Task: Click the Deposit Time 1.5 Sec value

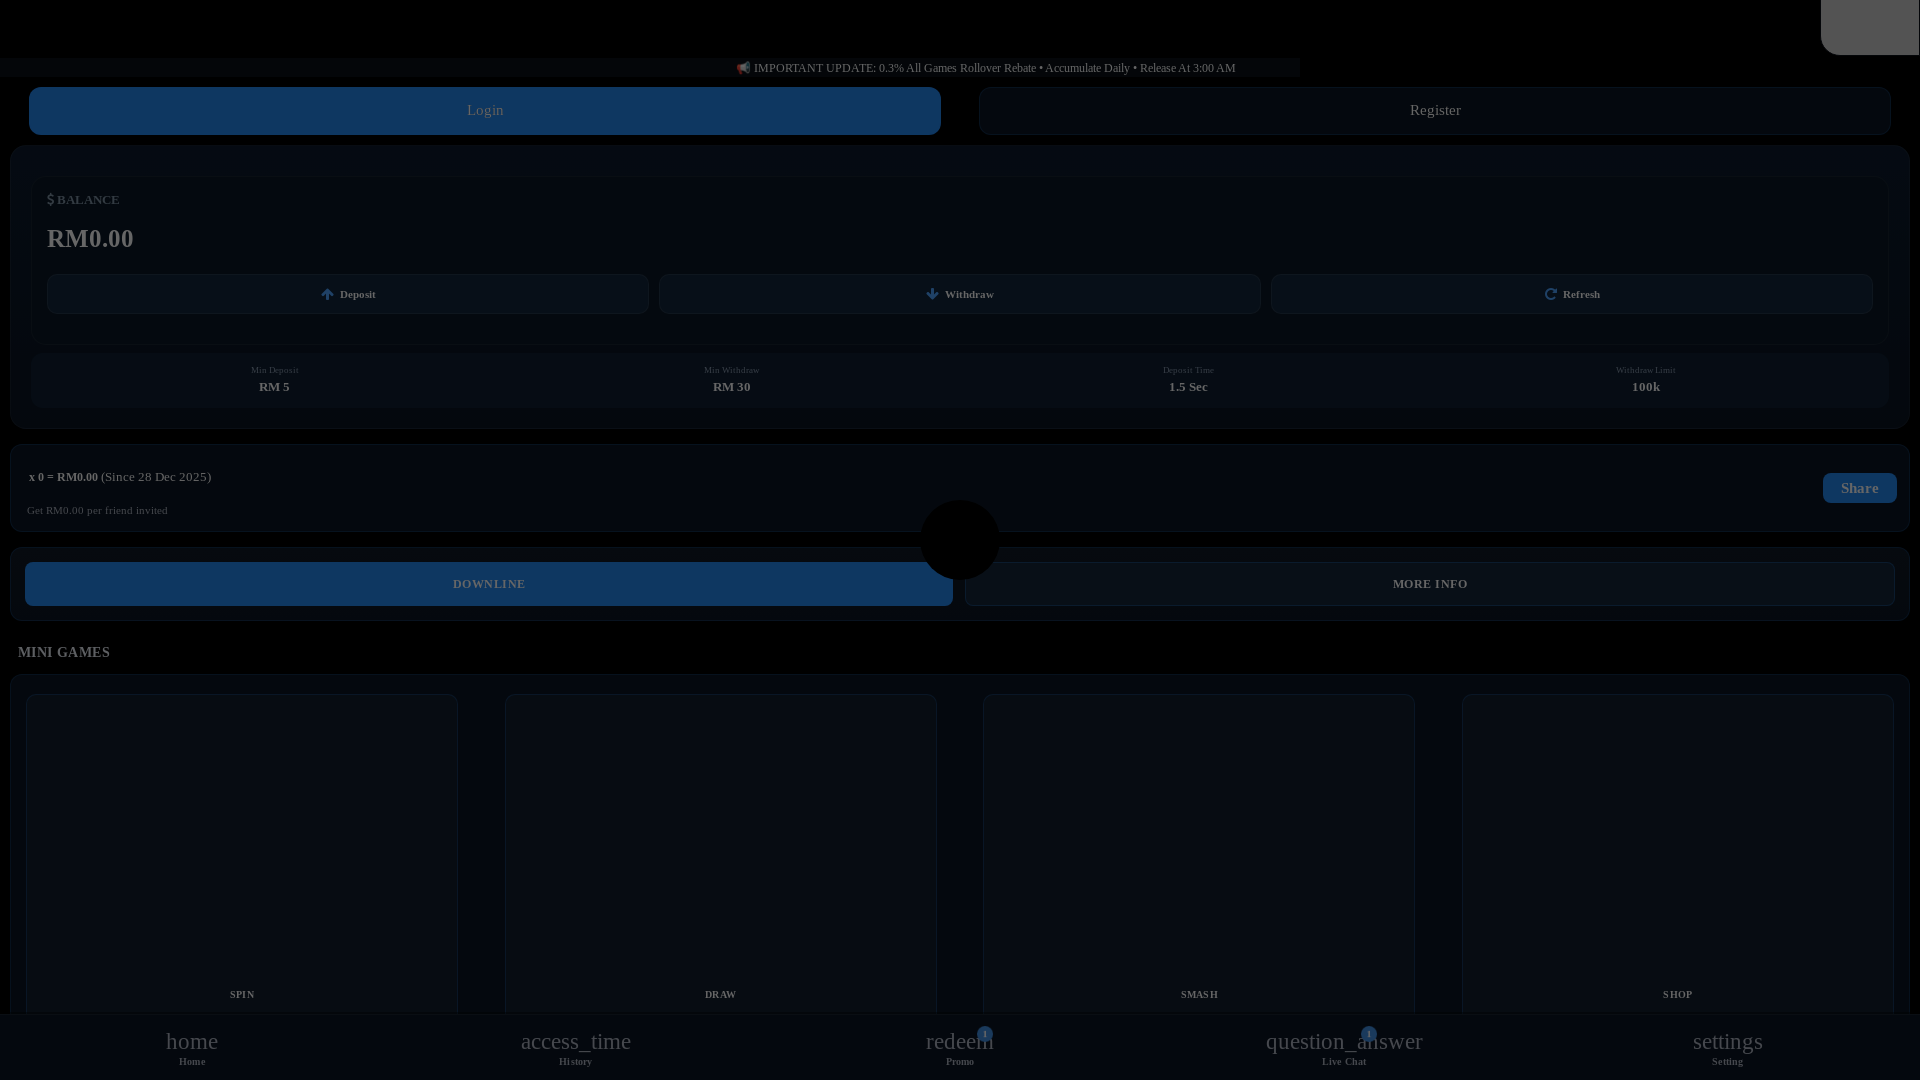Action: 1188,387
